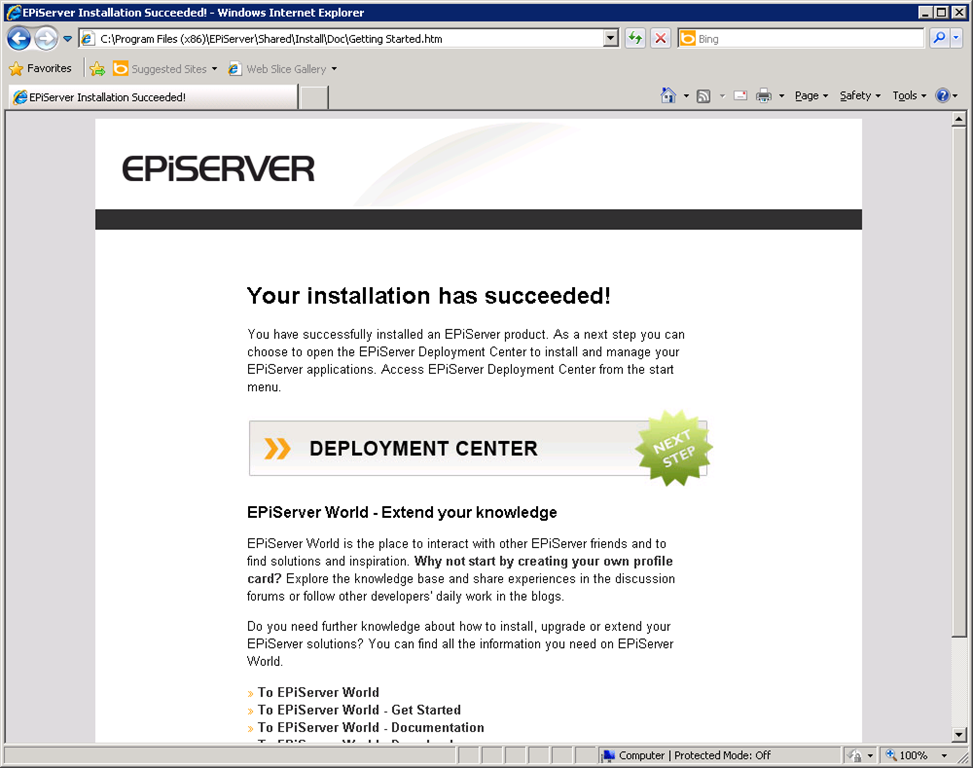The height and width of the screenshot is (768, 973).
Task: Go back using the Back arrow button
Action: pos(19,38)
